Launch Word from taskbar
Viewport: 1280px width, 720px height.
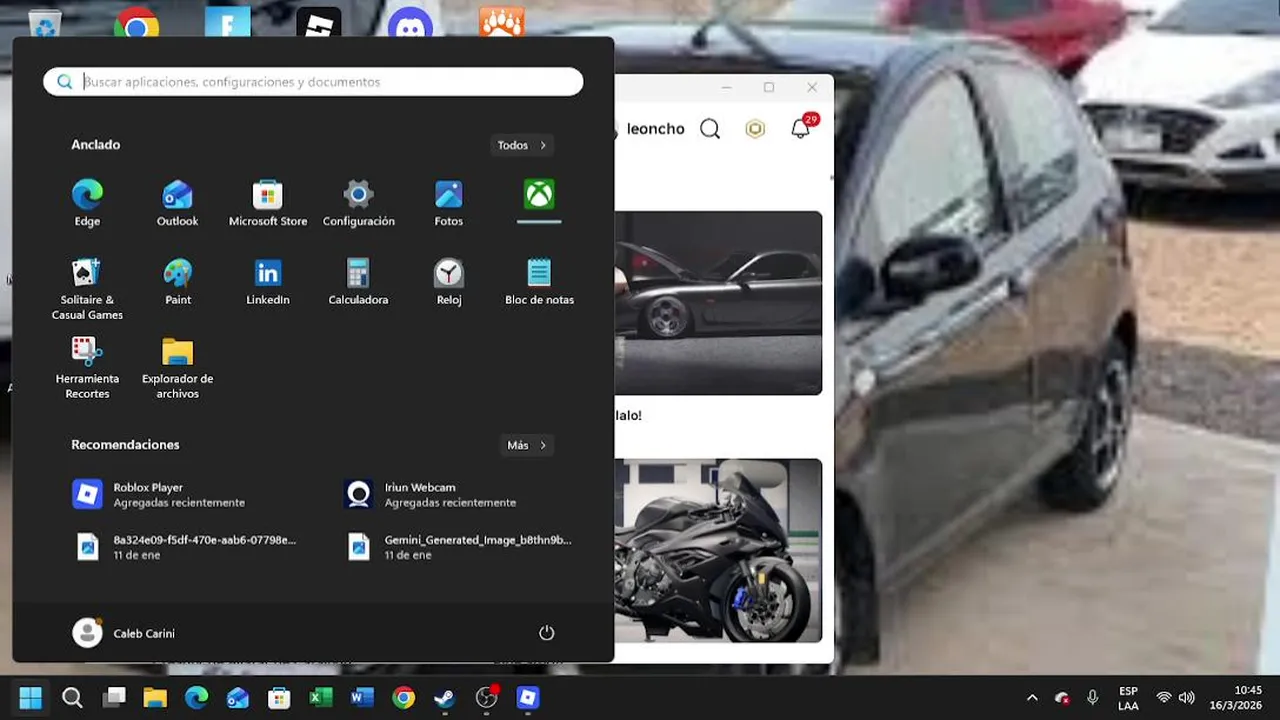tap(362, 697)
